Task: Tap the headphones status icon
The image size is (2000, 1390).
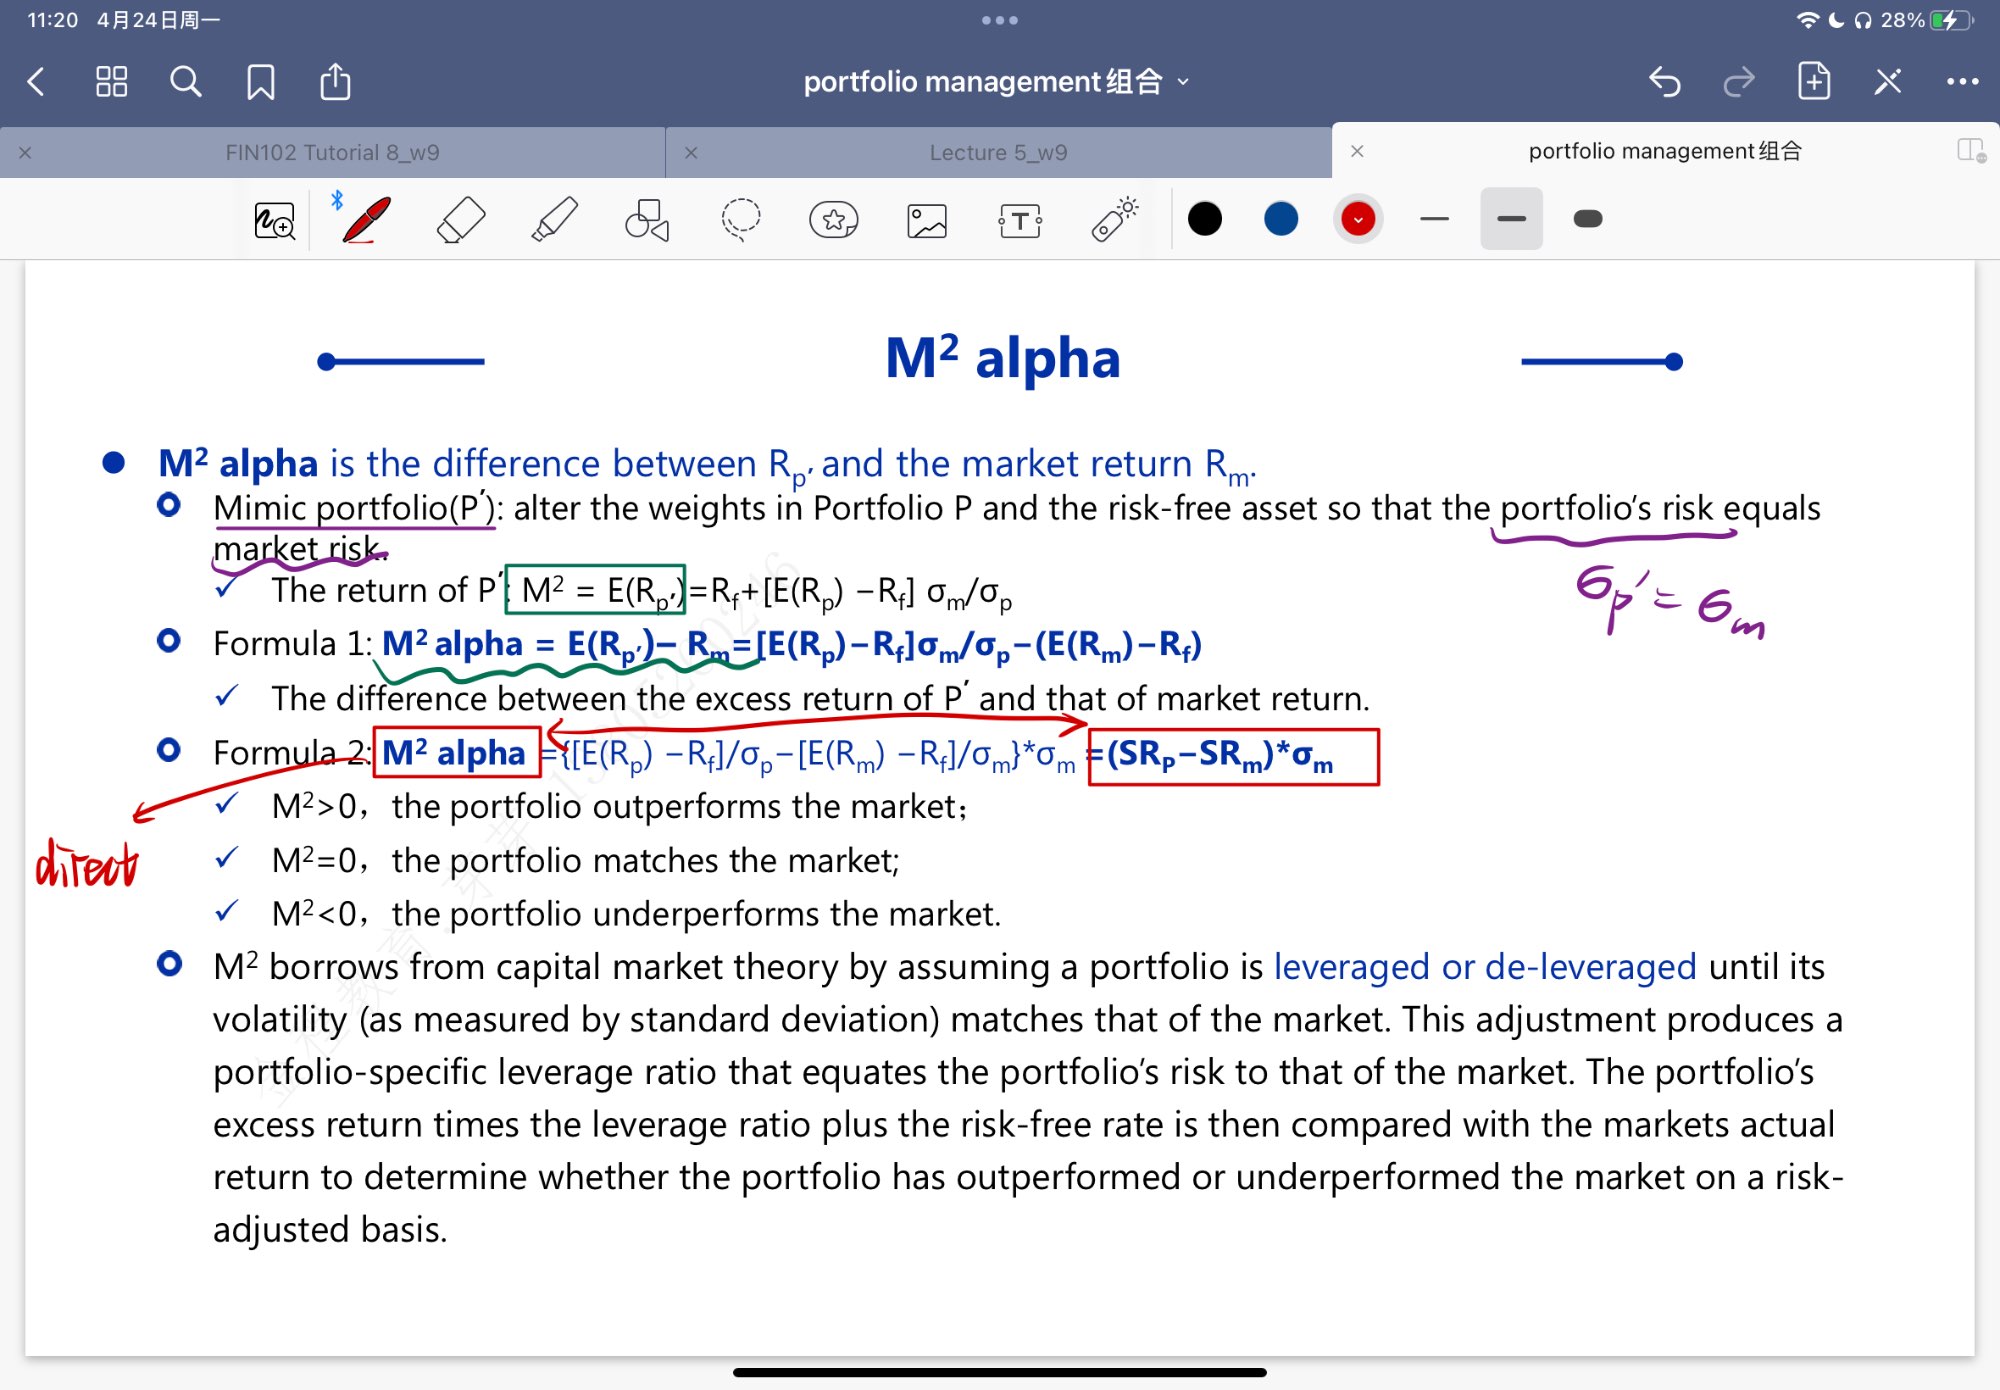Action: [x=1863, y=20]
